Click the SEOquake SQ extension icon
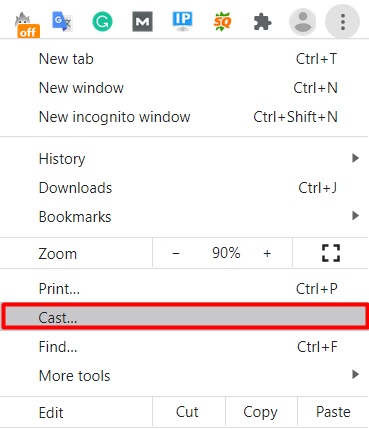The height and width of the screenshot is (429, 369). 222,22
